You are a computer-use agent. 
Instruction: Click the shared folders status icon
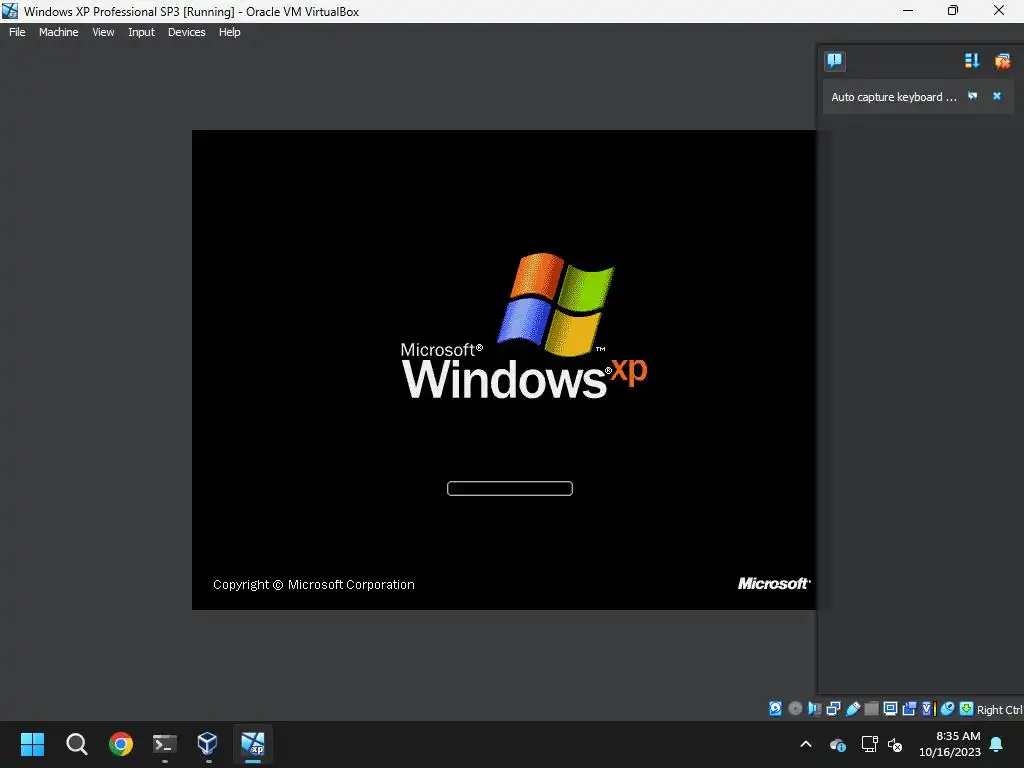pyautogui.click(x=871, y=709)
